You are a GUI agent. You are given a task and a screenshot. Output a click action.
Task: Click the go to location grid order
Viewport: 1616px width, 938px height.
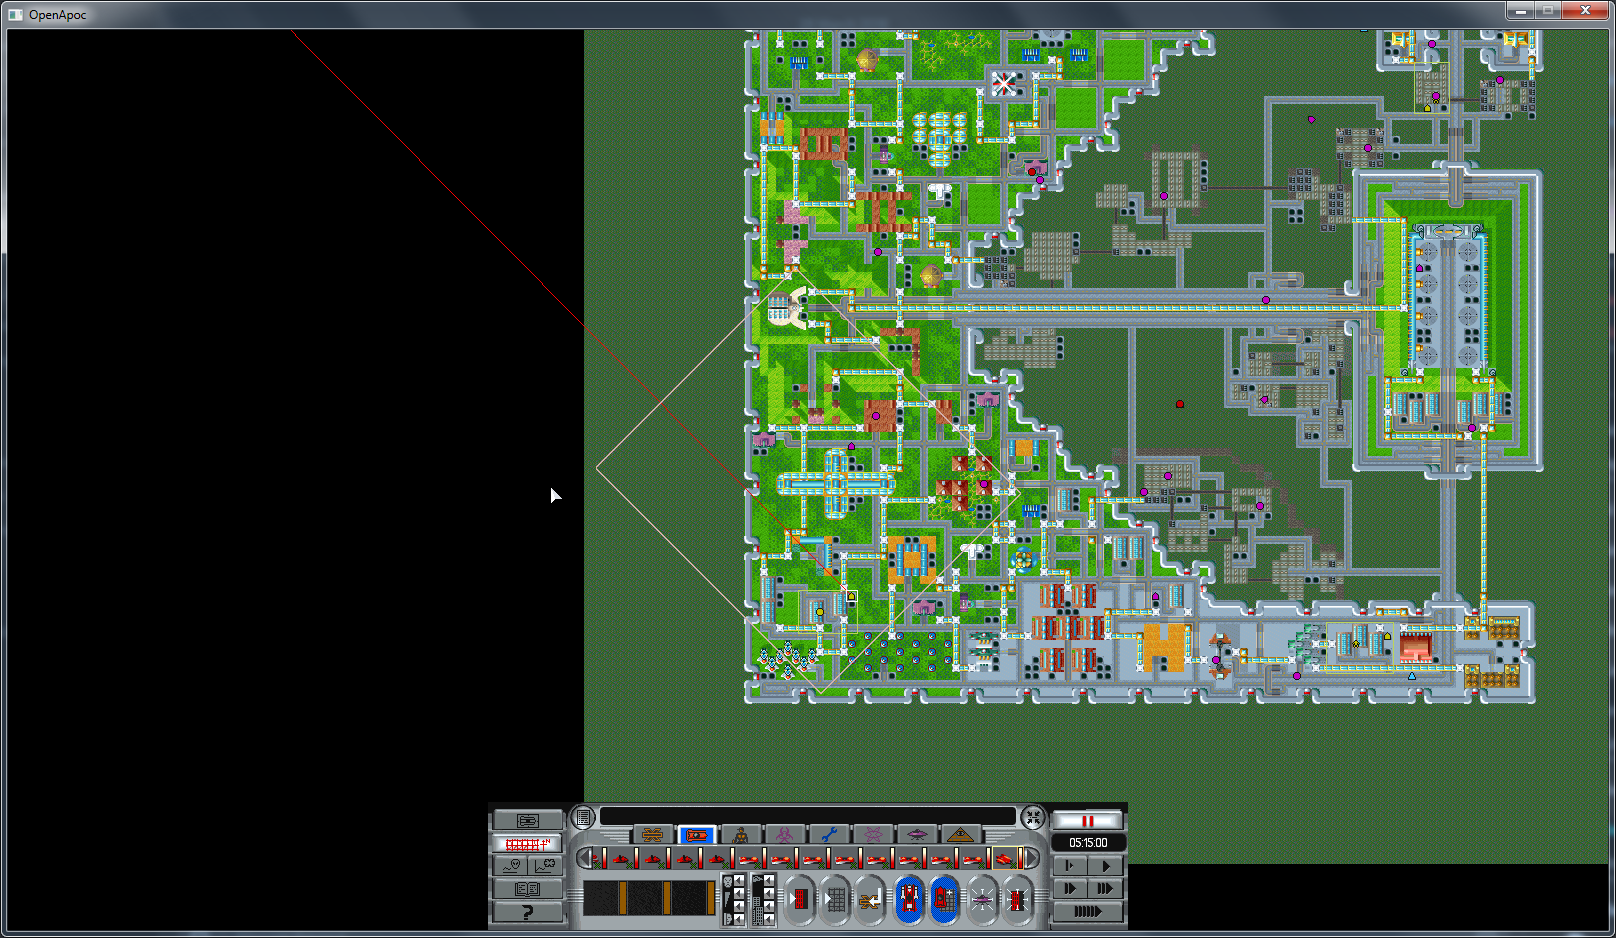coord(835,899)
